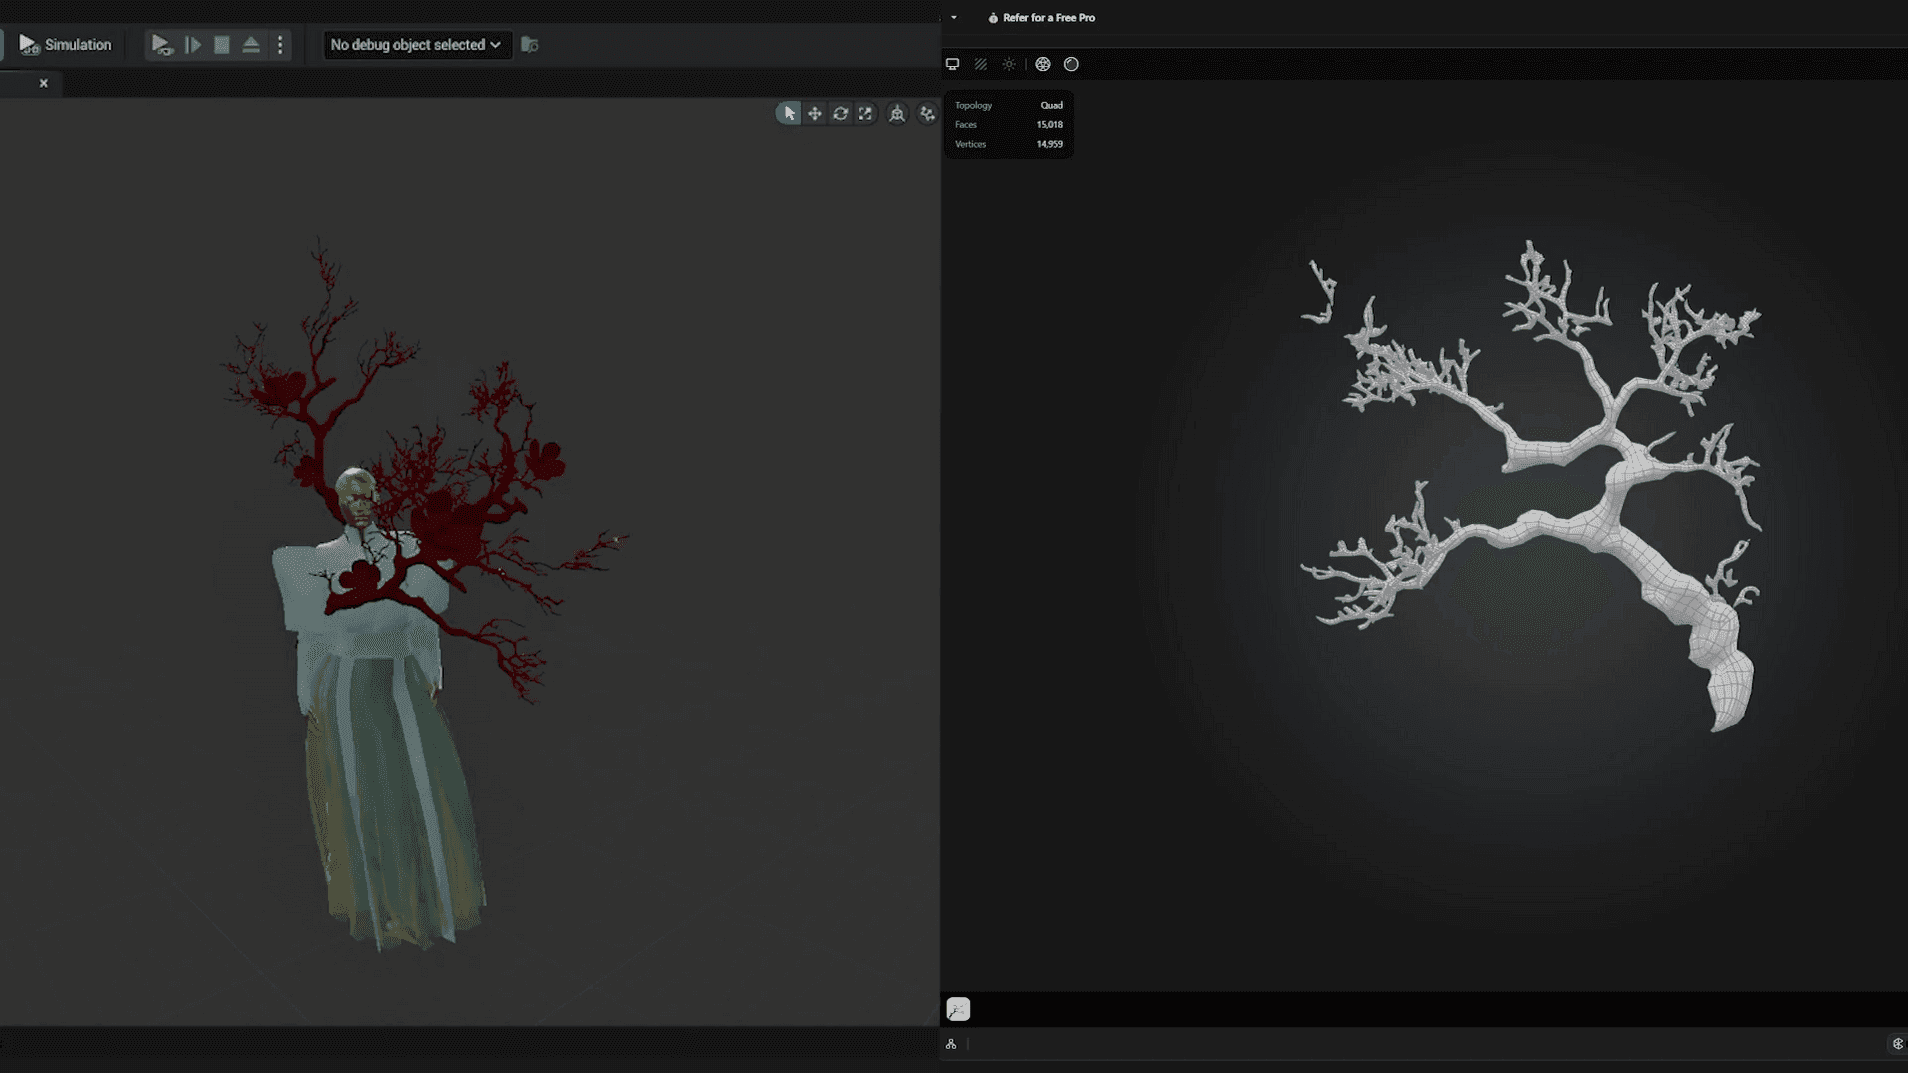Open the 'No debug object selected' dropdown
Screen dimensions: 1908x1073
(x=416, y=45)
